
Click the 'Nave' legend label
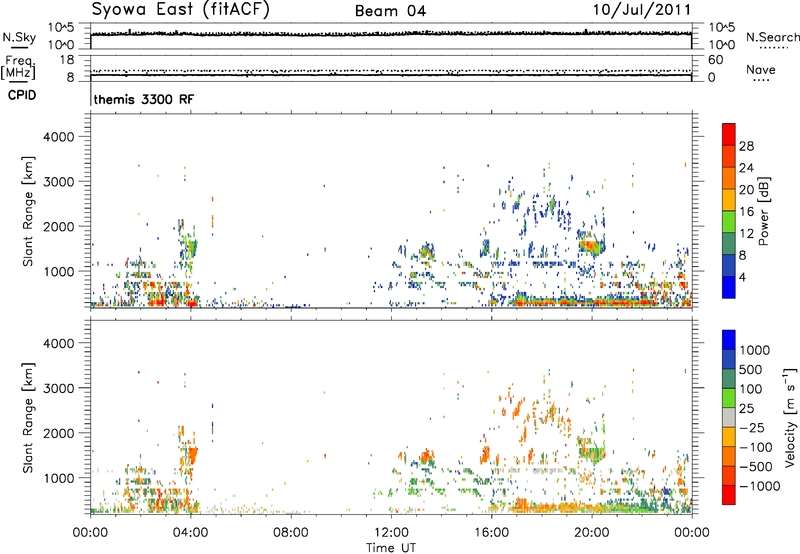coord(761,69)
